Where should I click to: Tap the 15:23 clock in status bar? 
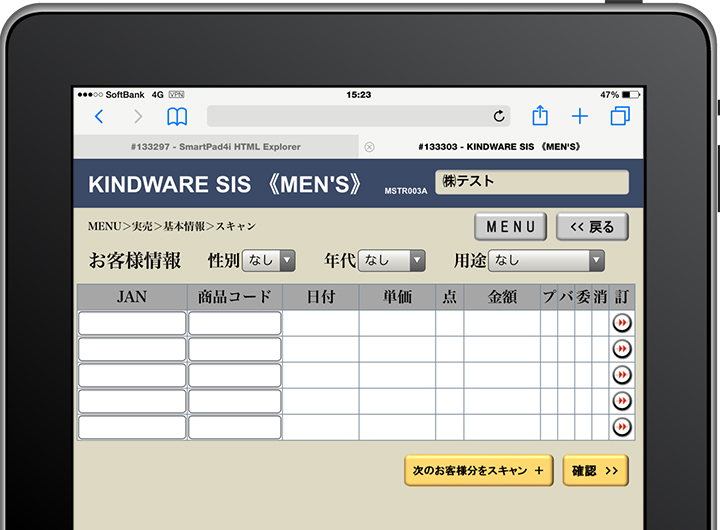point(359,95)
